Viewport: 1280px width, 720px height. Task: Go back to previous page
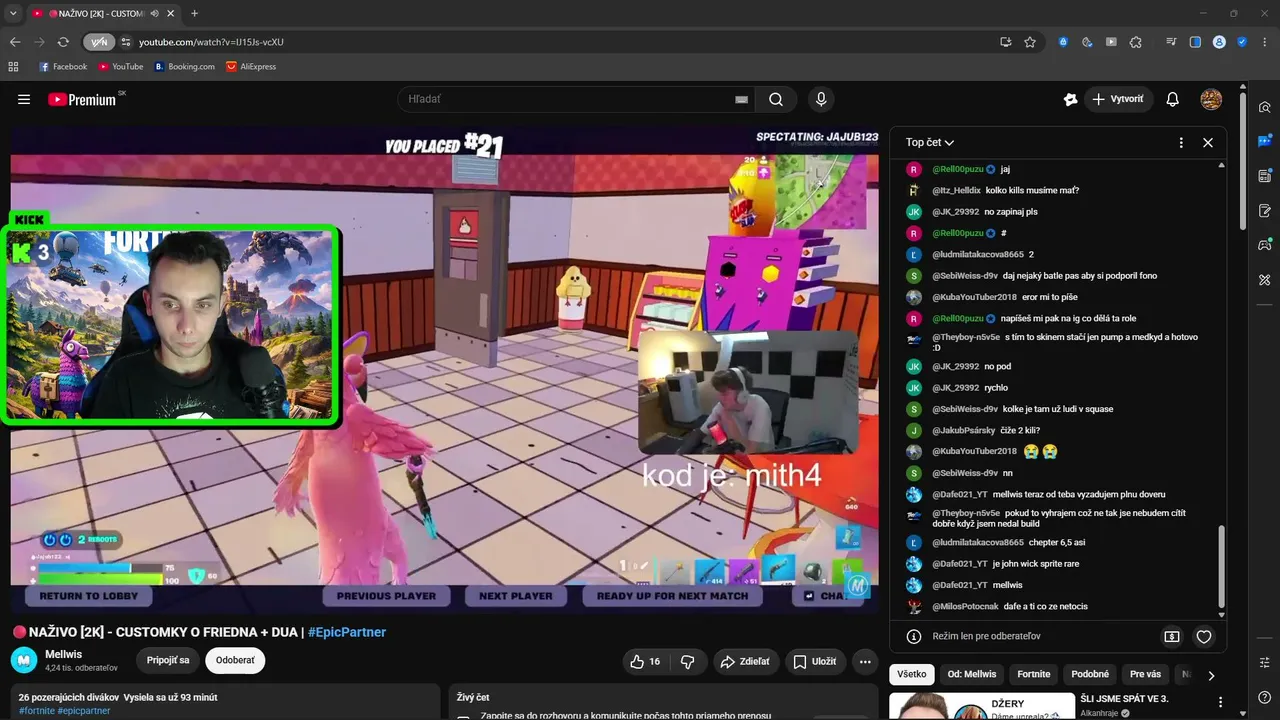(15, 42)
